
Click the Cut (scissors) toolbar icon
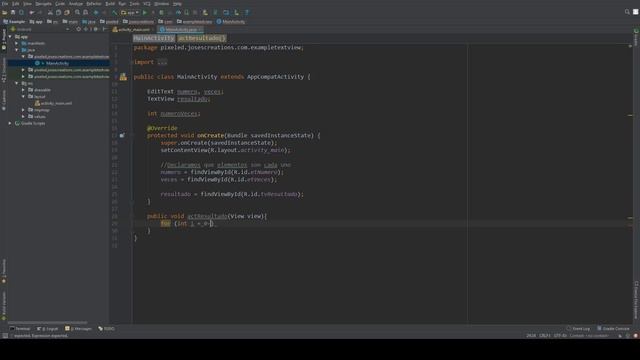coord(50,13)
